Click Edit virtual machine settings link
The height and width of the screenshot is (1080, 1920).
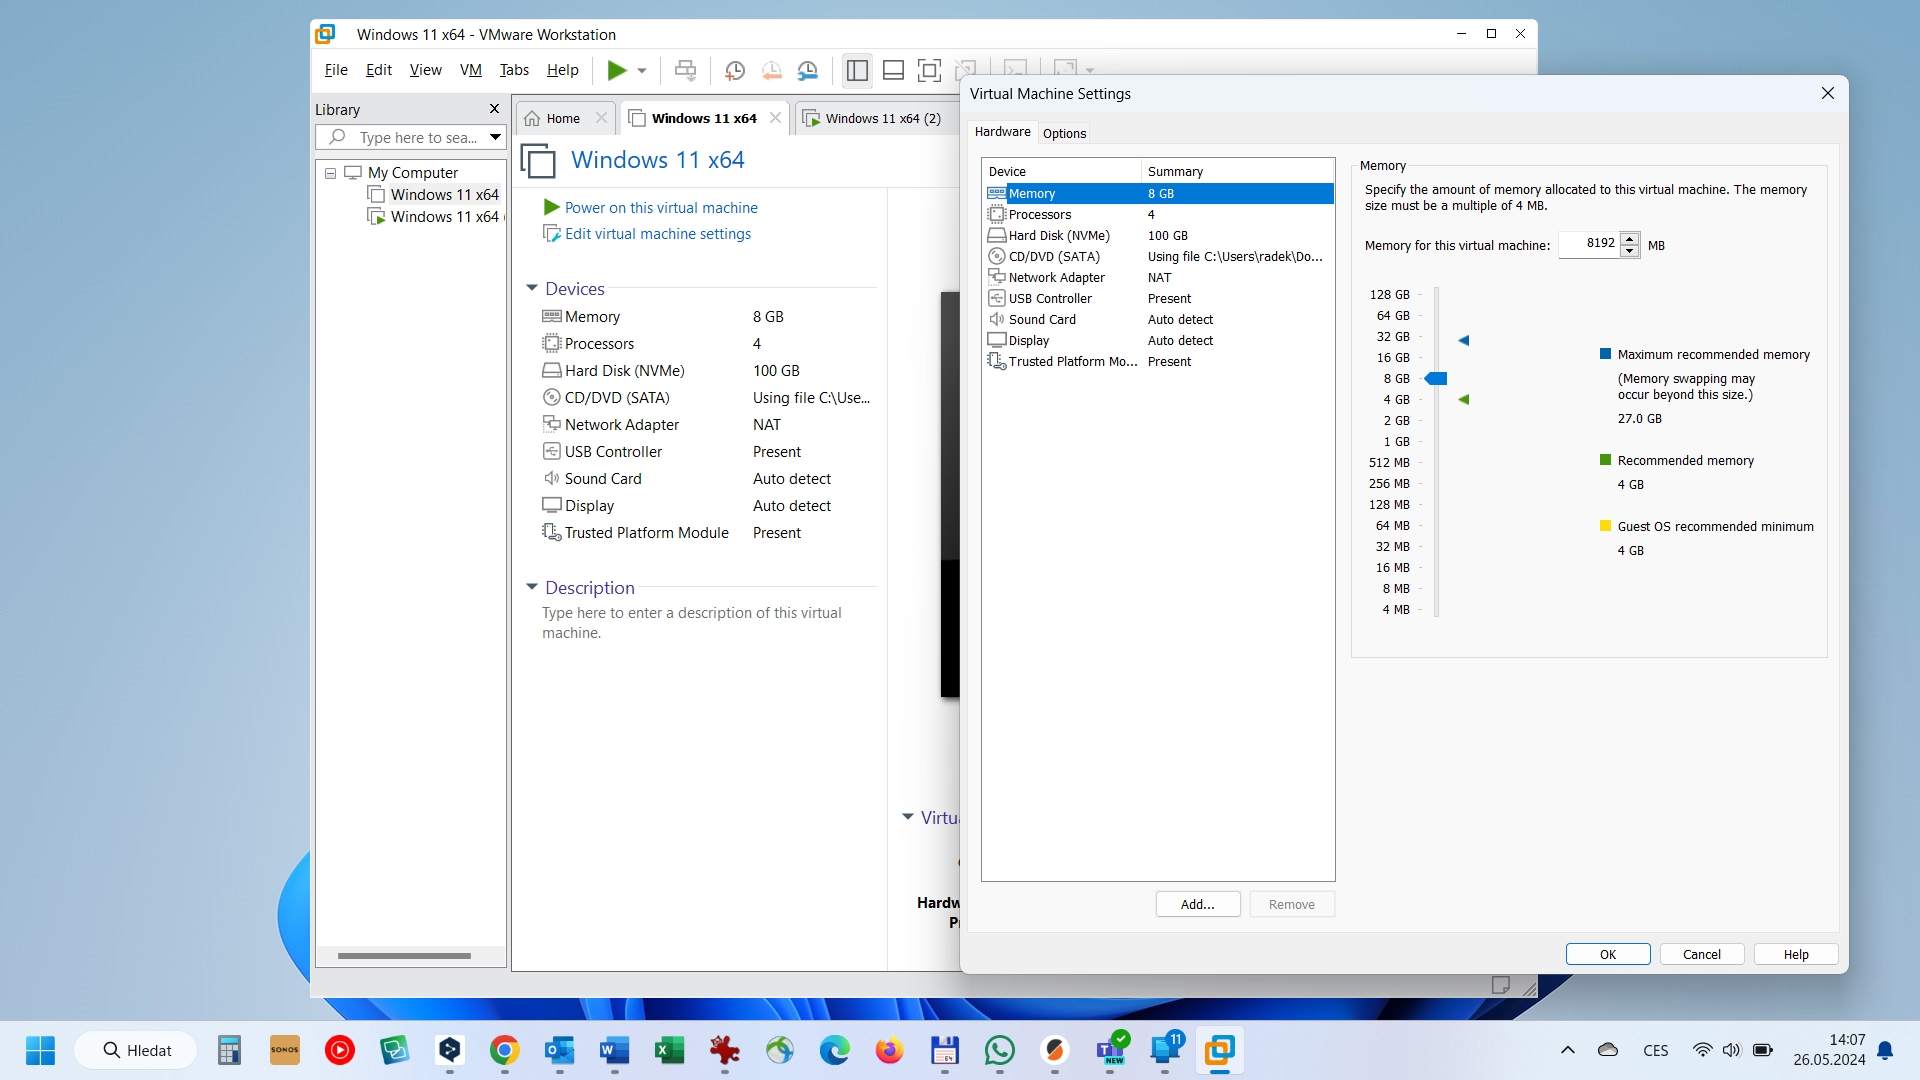pos(658,234)
